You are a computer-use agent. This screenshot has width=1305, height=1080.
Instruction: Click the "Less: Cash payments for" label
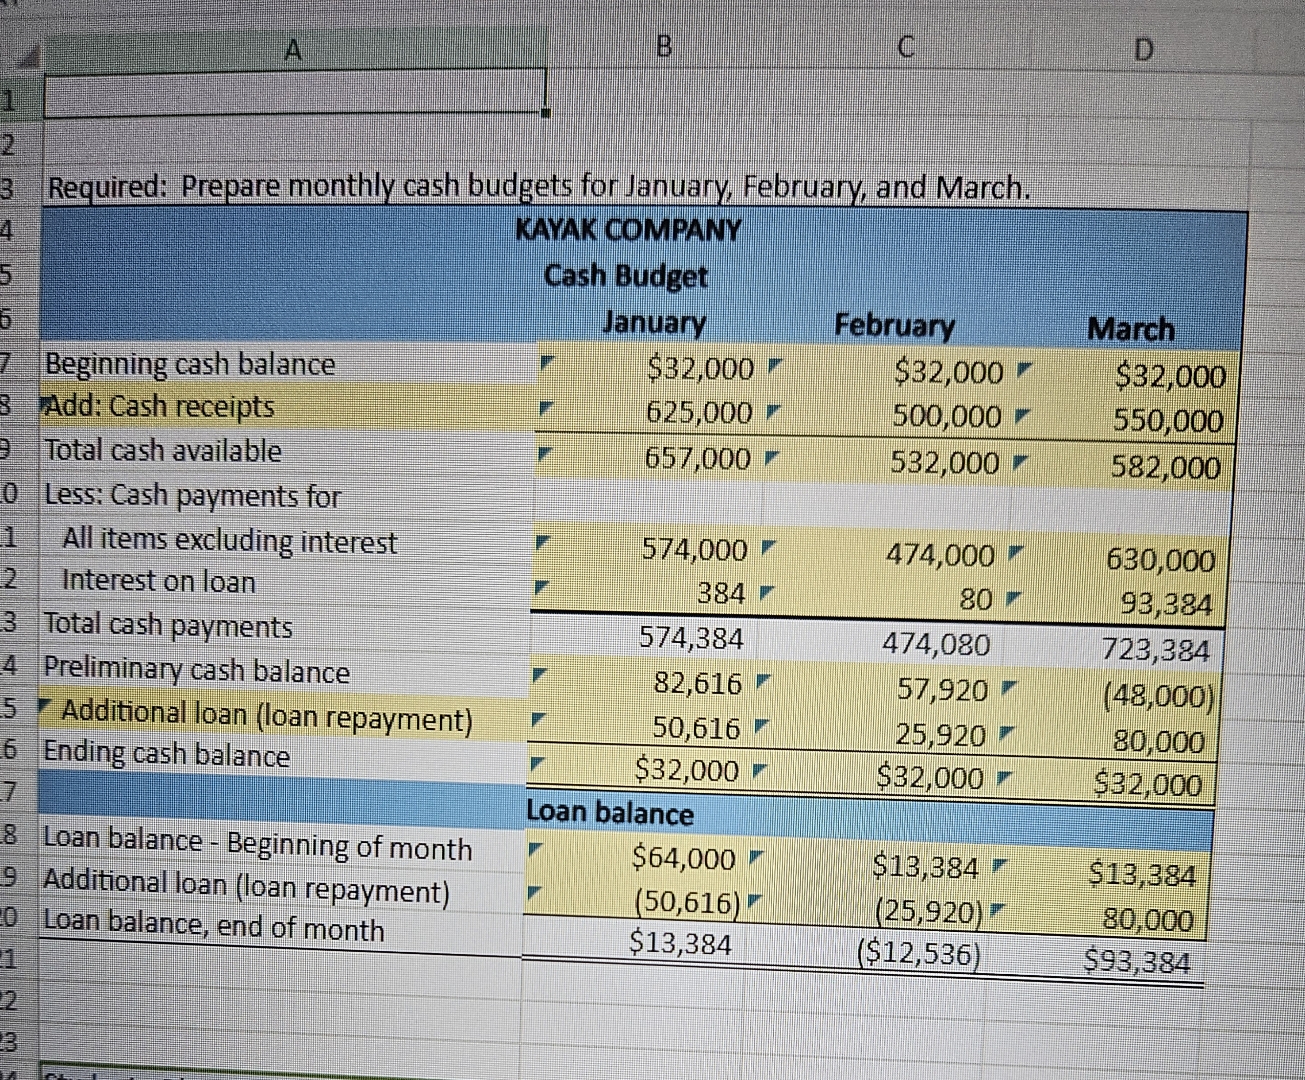pos(192,496)
